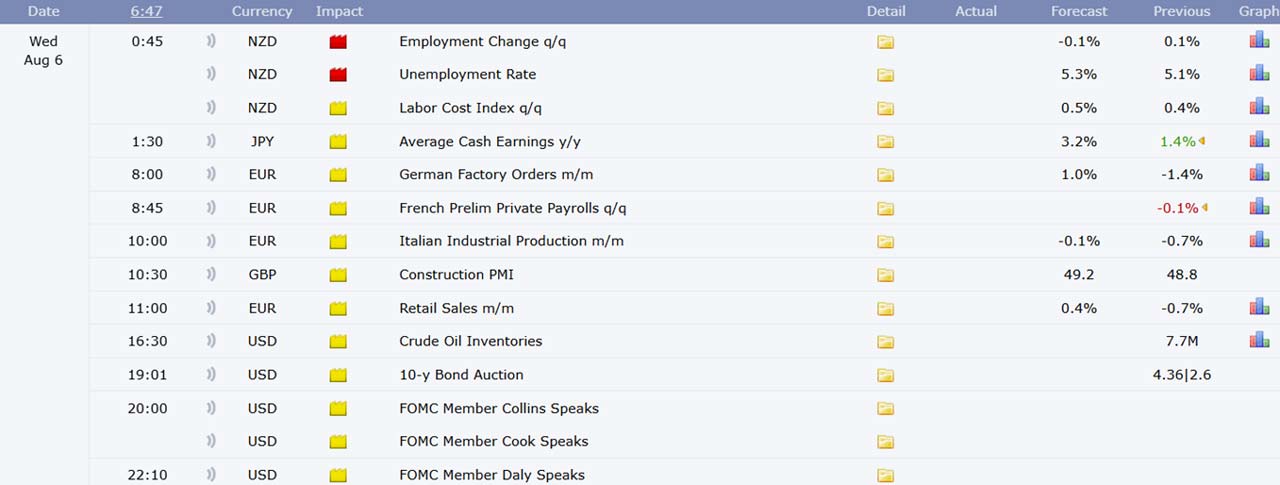View graph for Crude Oil Inventories
Image resolution: width=1280 pixels, height=485 pixels.
pos(1258,341)
